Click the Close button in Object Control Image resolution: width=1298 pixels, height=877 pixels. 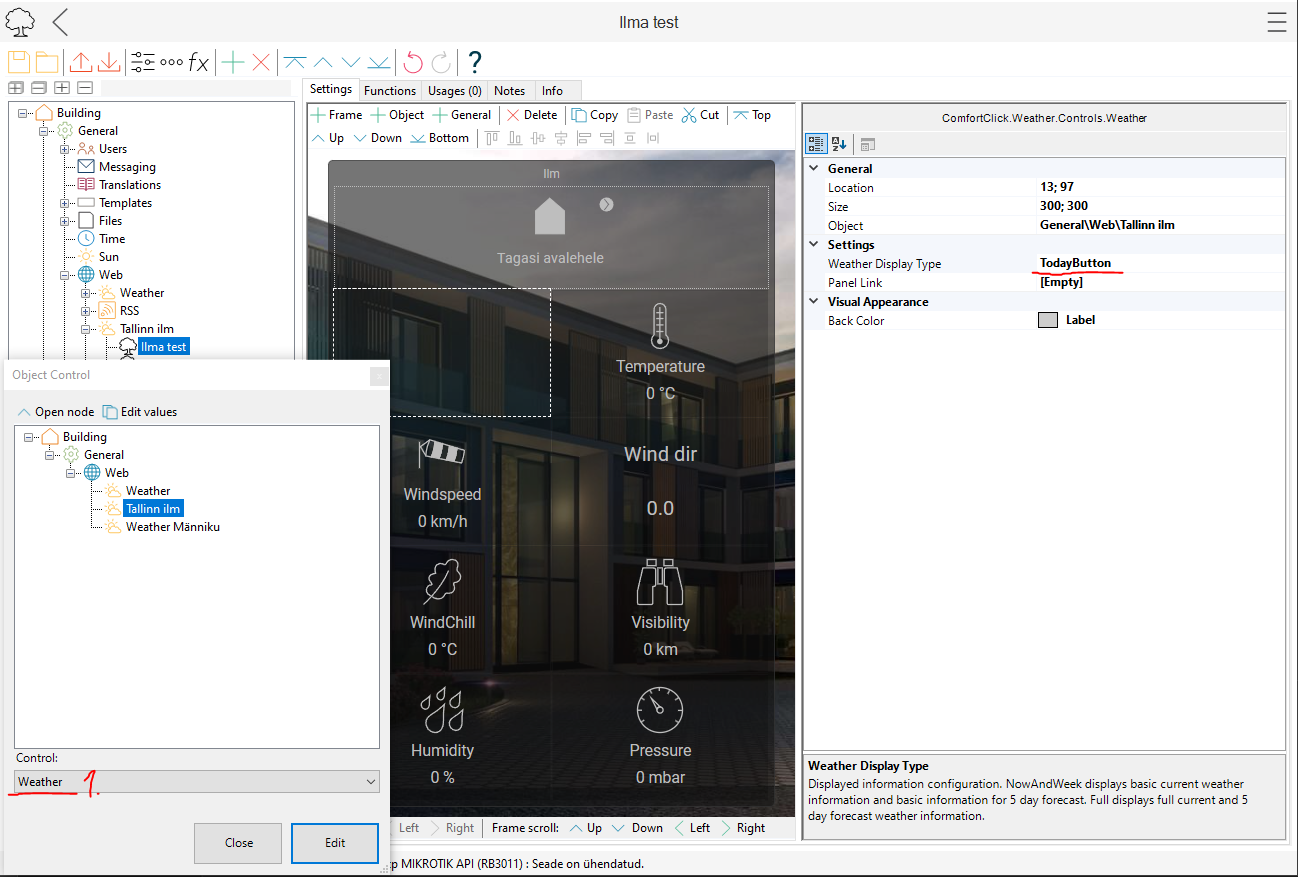click(239, 843)
